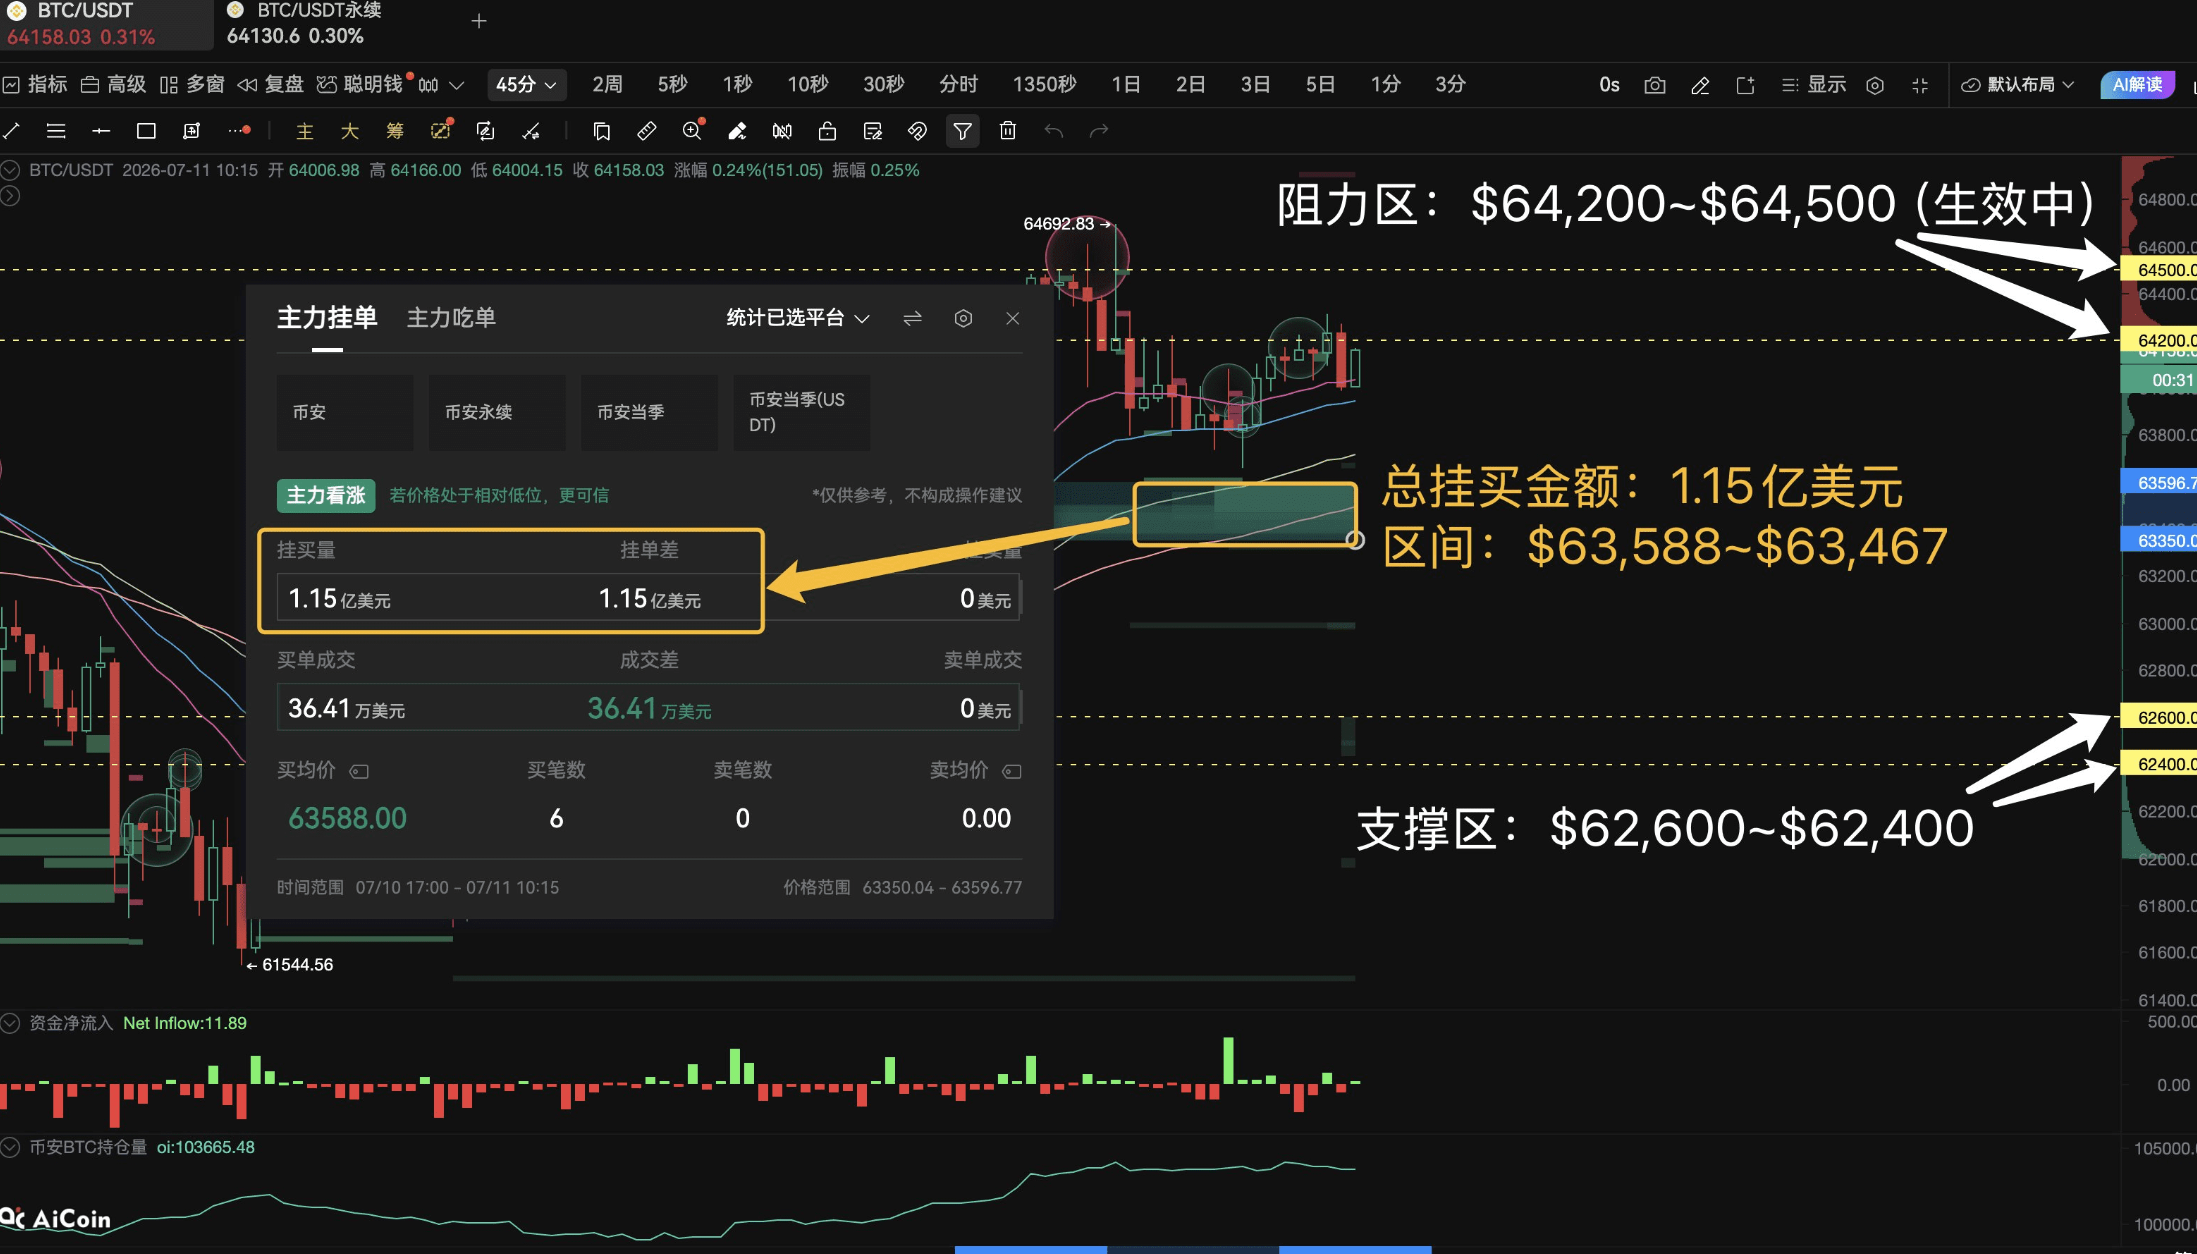Select the horizontal price line tool
This screenshot has width=2197, height=1254.
pos(101,131)
